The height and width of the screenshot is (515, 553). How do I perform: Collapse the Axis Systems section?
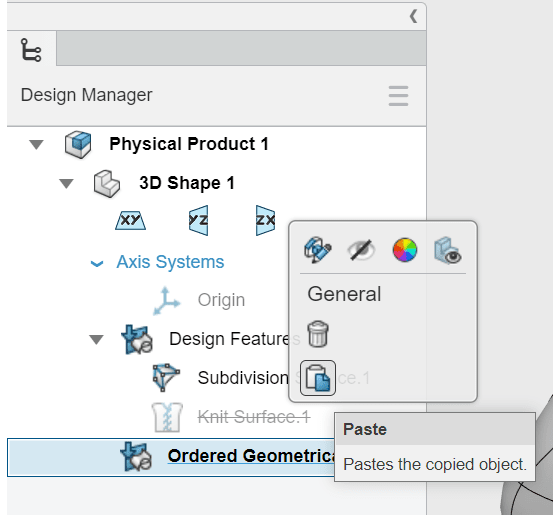click(97, 263)
